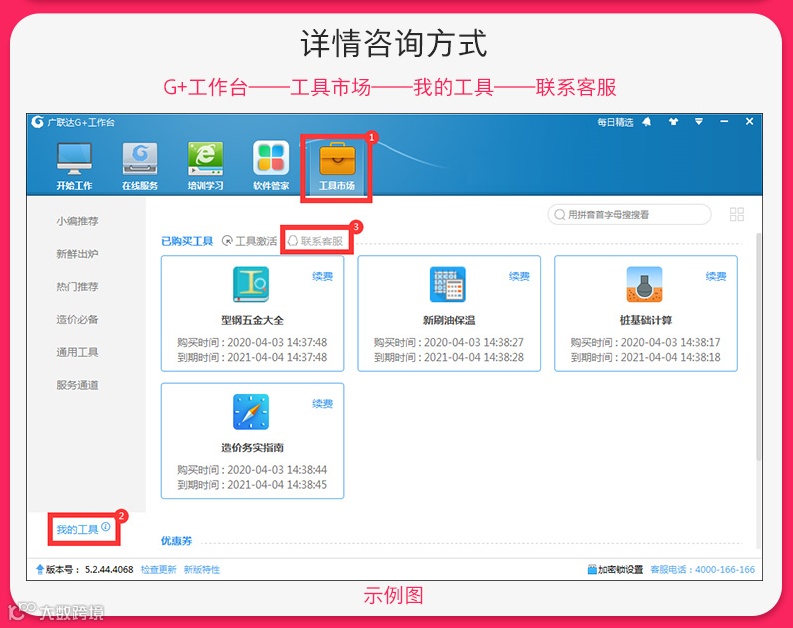Open 我的工具 at sidebar bottom
The height and width of the screenshot is (628, 793).
point(77,529)
